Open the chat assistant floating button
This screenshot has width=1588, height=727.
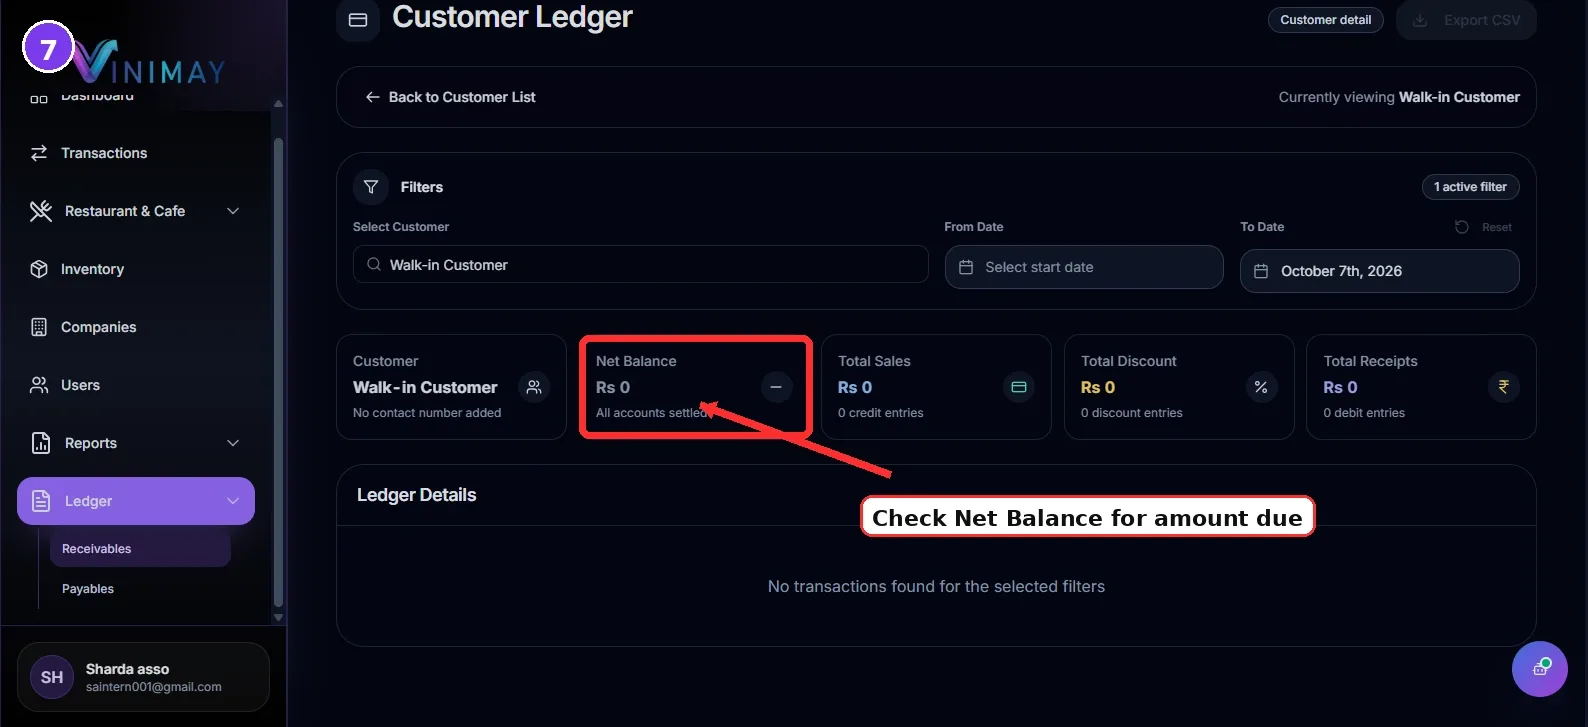tap(1540, 669)
